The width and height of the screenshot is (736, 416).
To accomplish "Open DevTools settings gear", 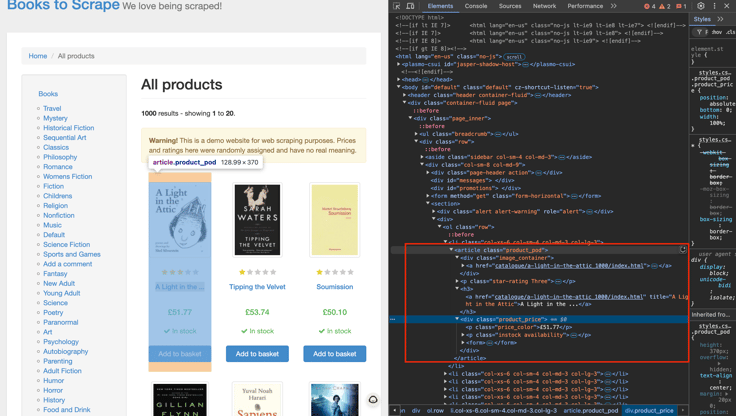I will pos(701,6).
